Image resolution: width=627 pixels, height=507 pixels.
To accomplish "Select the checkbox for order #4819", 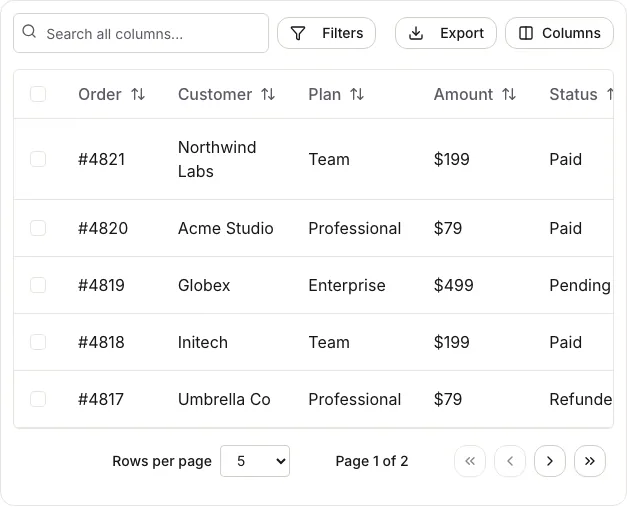I will click(38, 285).
